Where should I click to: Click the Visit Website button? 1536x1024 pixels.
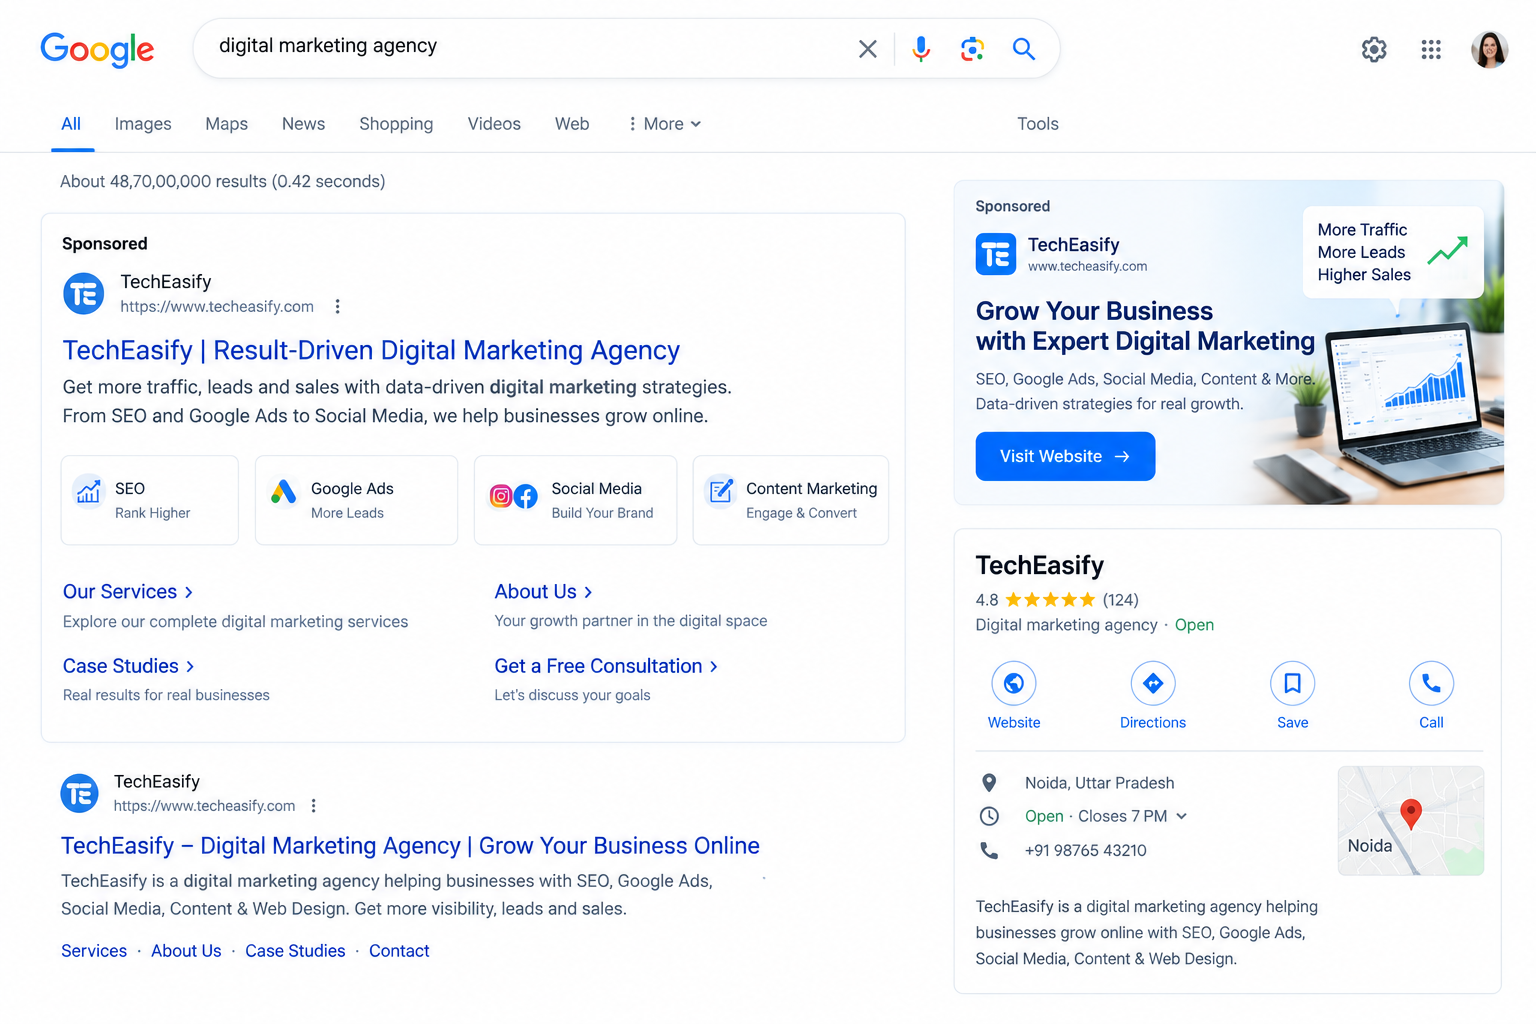pyautogui.click(x=1065, y=456)
